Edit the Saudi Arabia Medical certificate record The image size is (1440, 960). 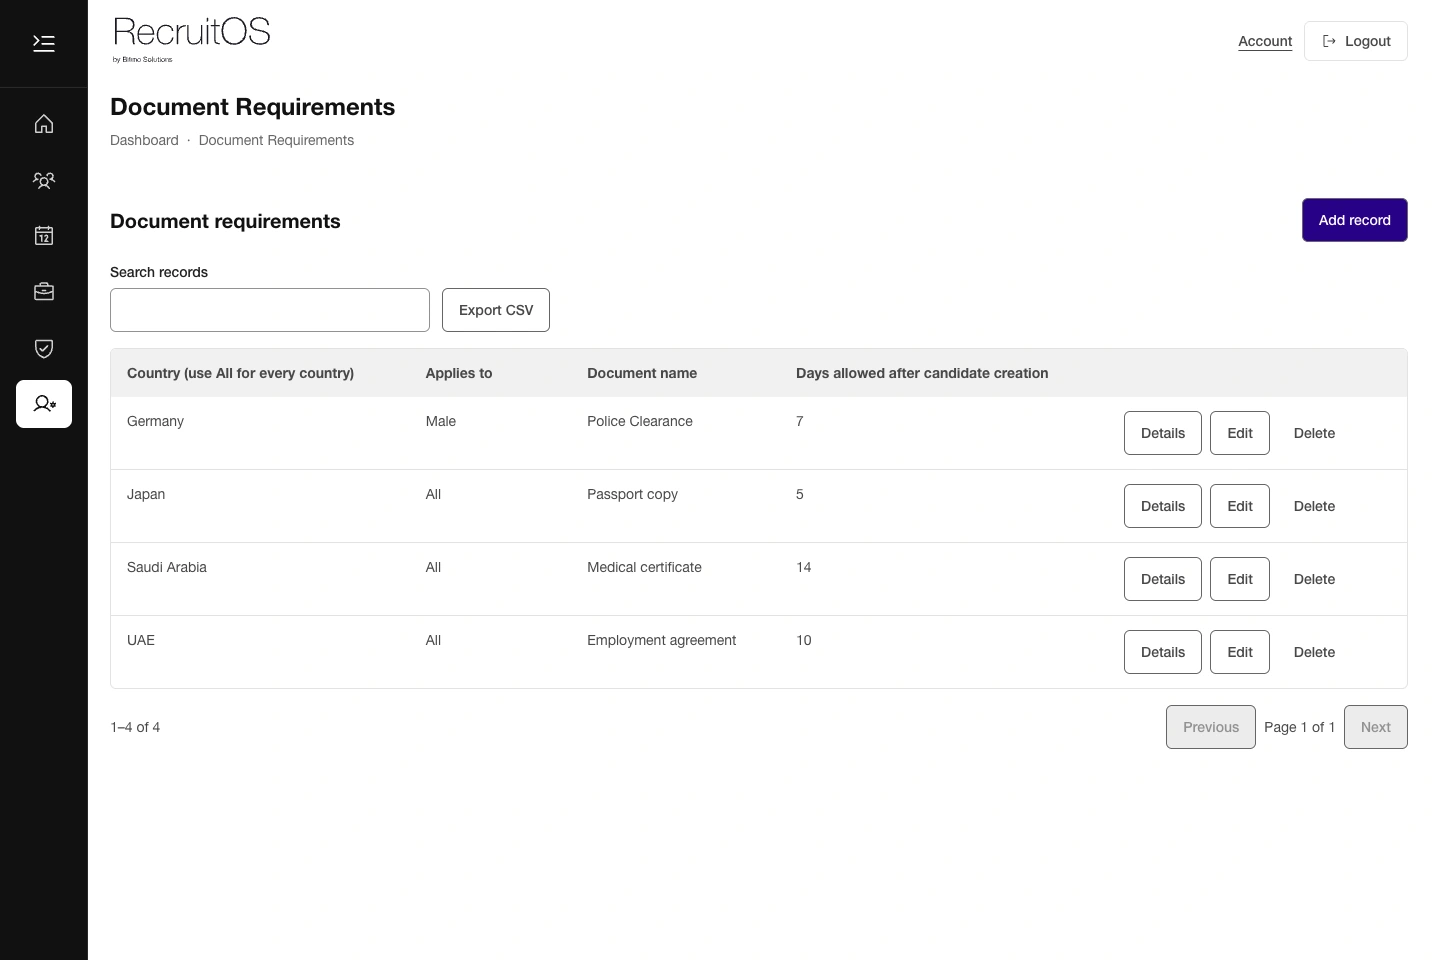tap(1240, 579)
